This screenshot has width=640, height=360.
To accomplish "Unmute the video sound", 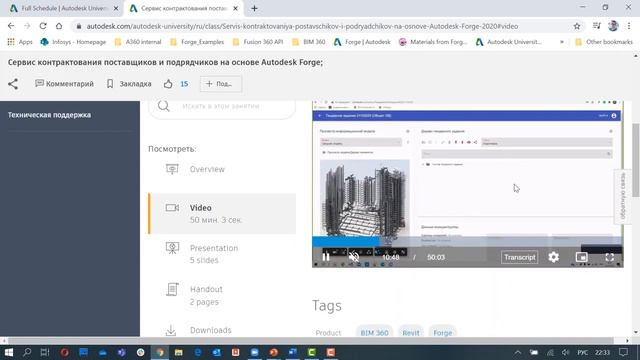I will (354, 257).
